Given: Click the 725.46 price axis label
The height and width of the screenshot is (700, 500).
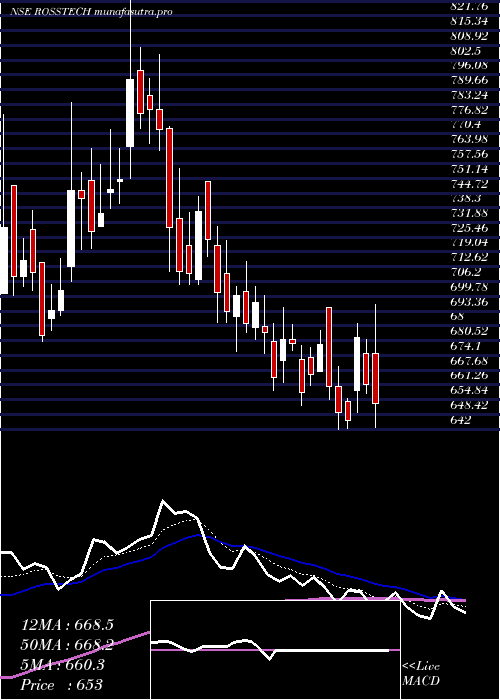Looking at the screenshot, I should [x=469, y=228].
